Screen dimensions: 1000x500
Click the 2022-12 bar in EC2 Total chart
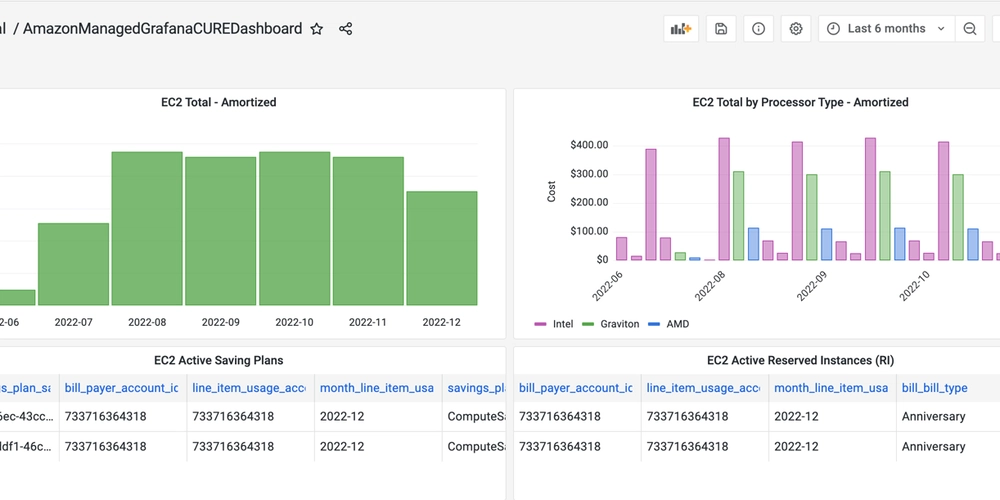[441, 248]
